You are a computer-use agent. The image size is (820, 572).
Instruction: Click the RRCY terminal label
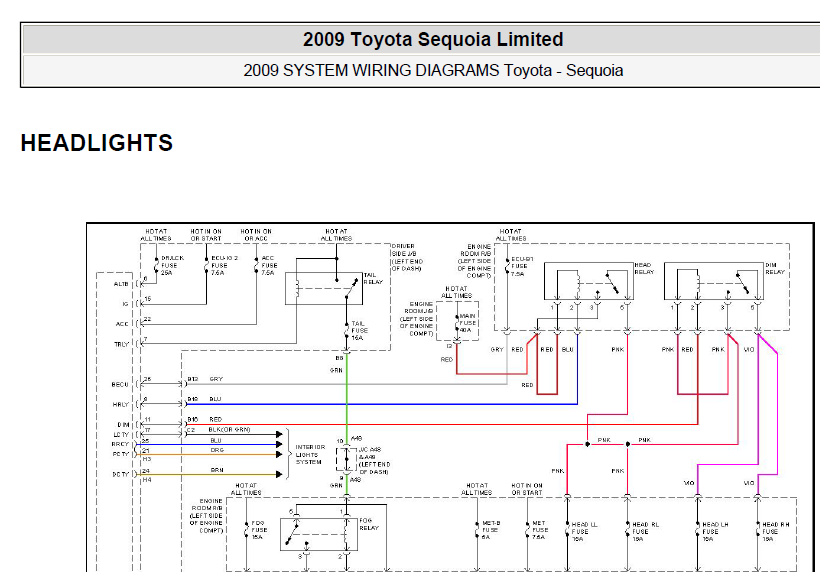click(x=120, y=444)
